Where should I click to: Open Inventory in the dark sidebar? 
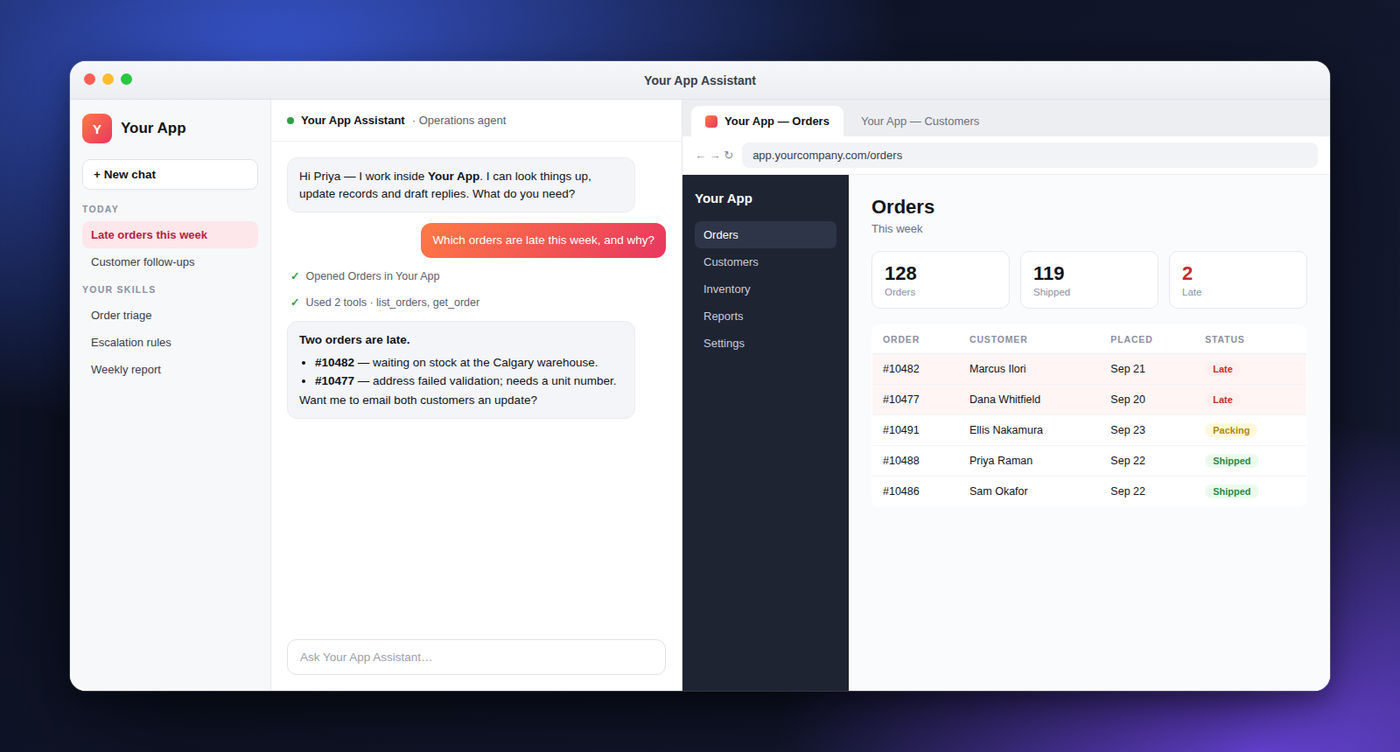[766, 289]
